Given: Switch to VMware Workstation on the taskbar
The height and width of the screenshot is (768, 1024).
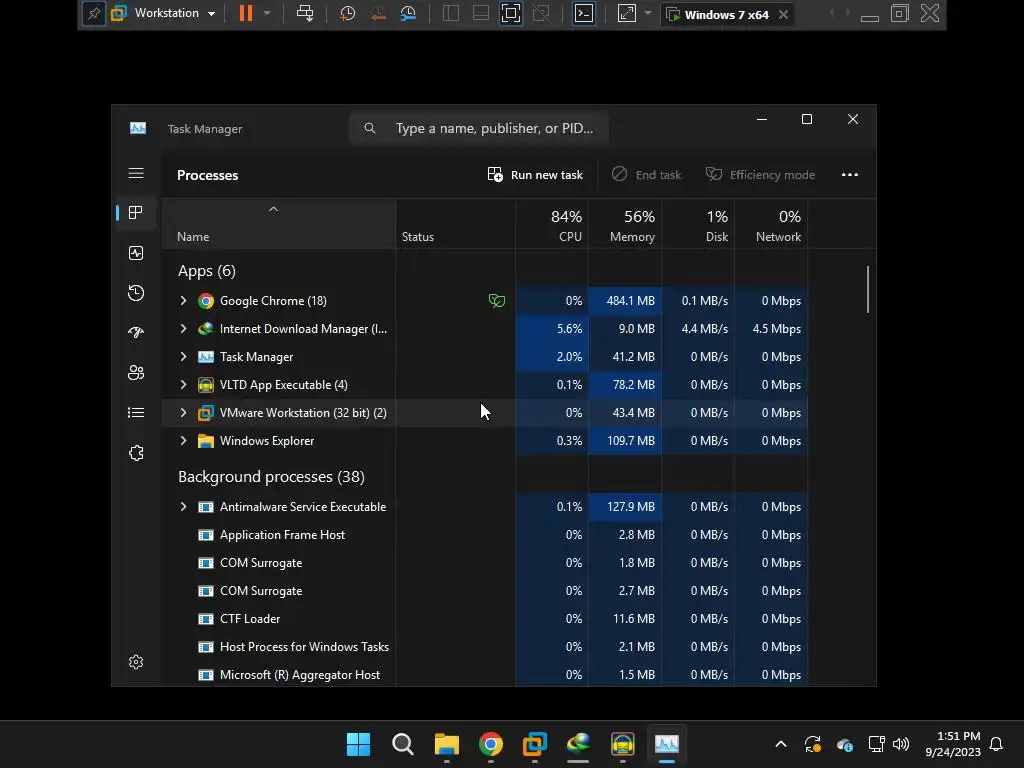Looking at the screenshot, I should point(535,744).
